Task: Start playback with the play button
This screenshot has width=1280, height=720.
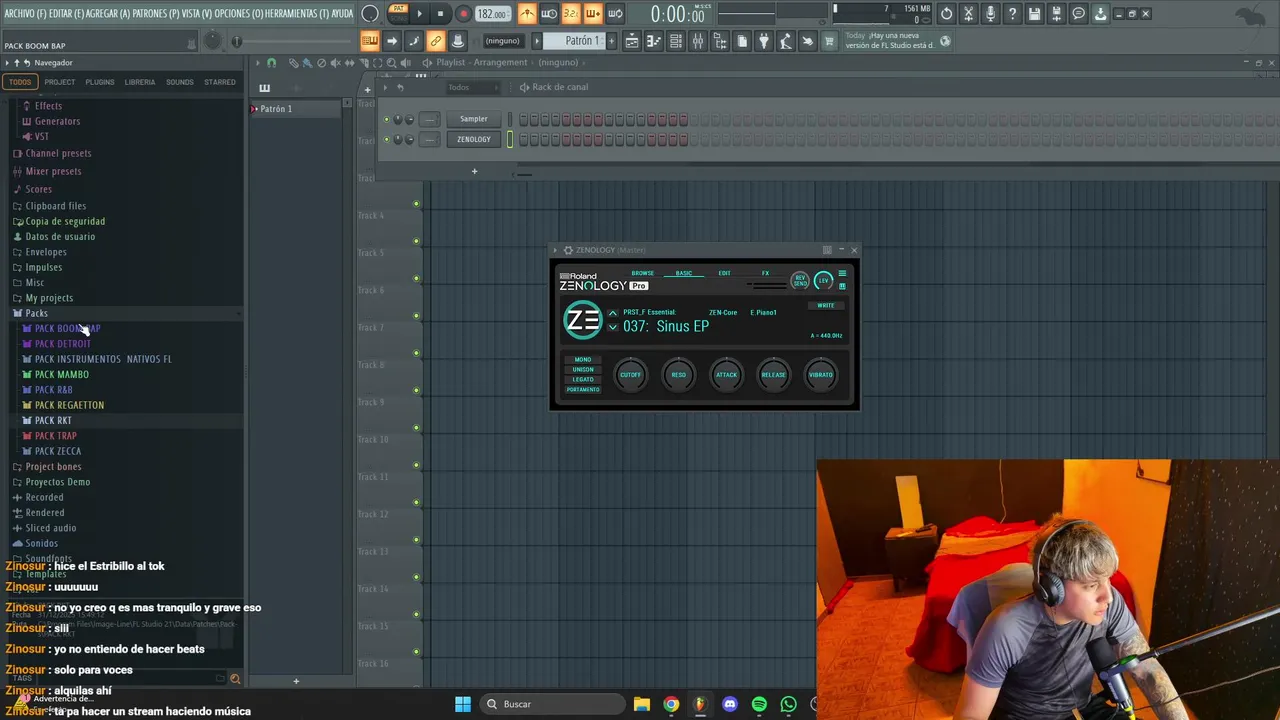Action: pos(419,14)
